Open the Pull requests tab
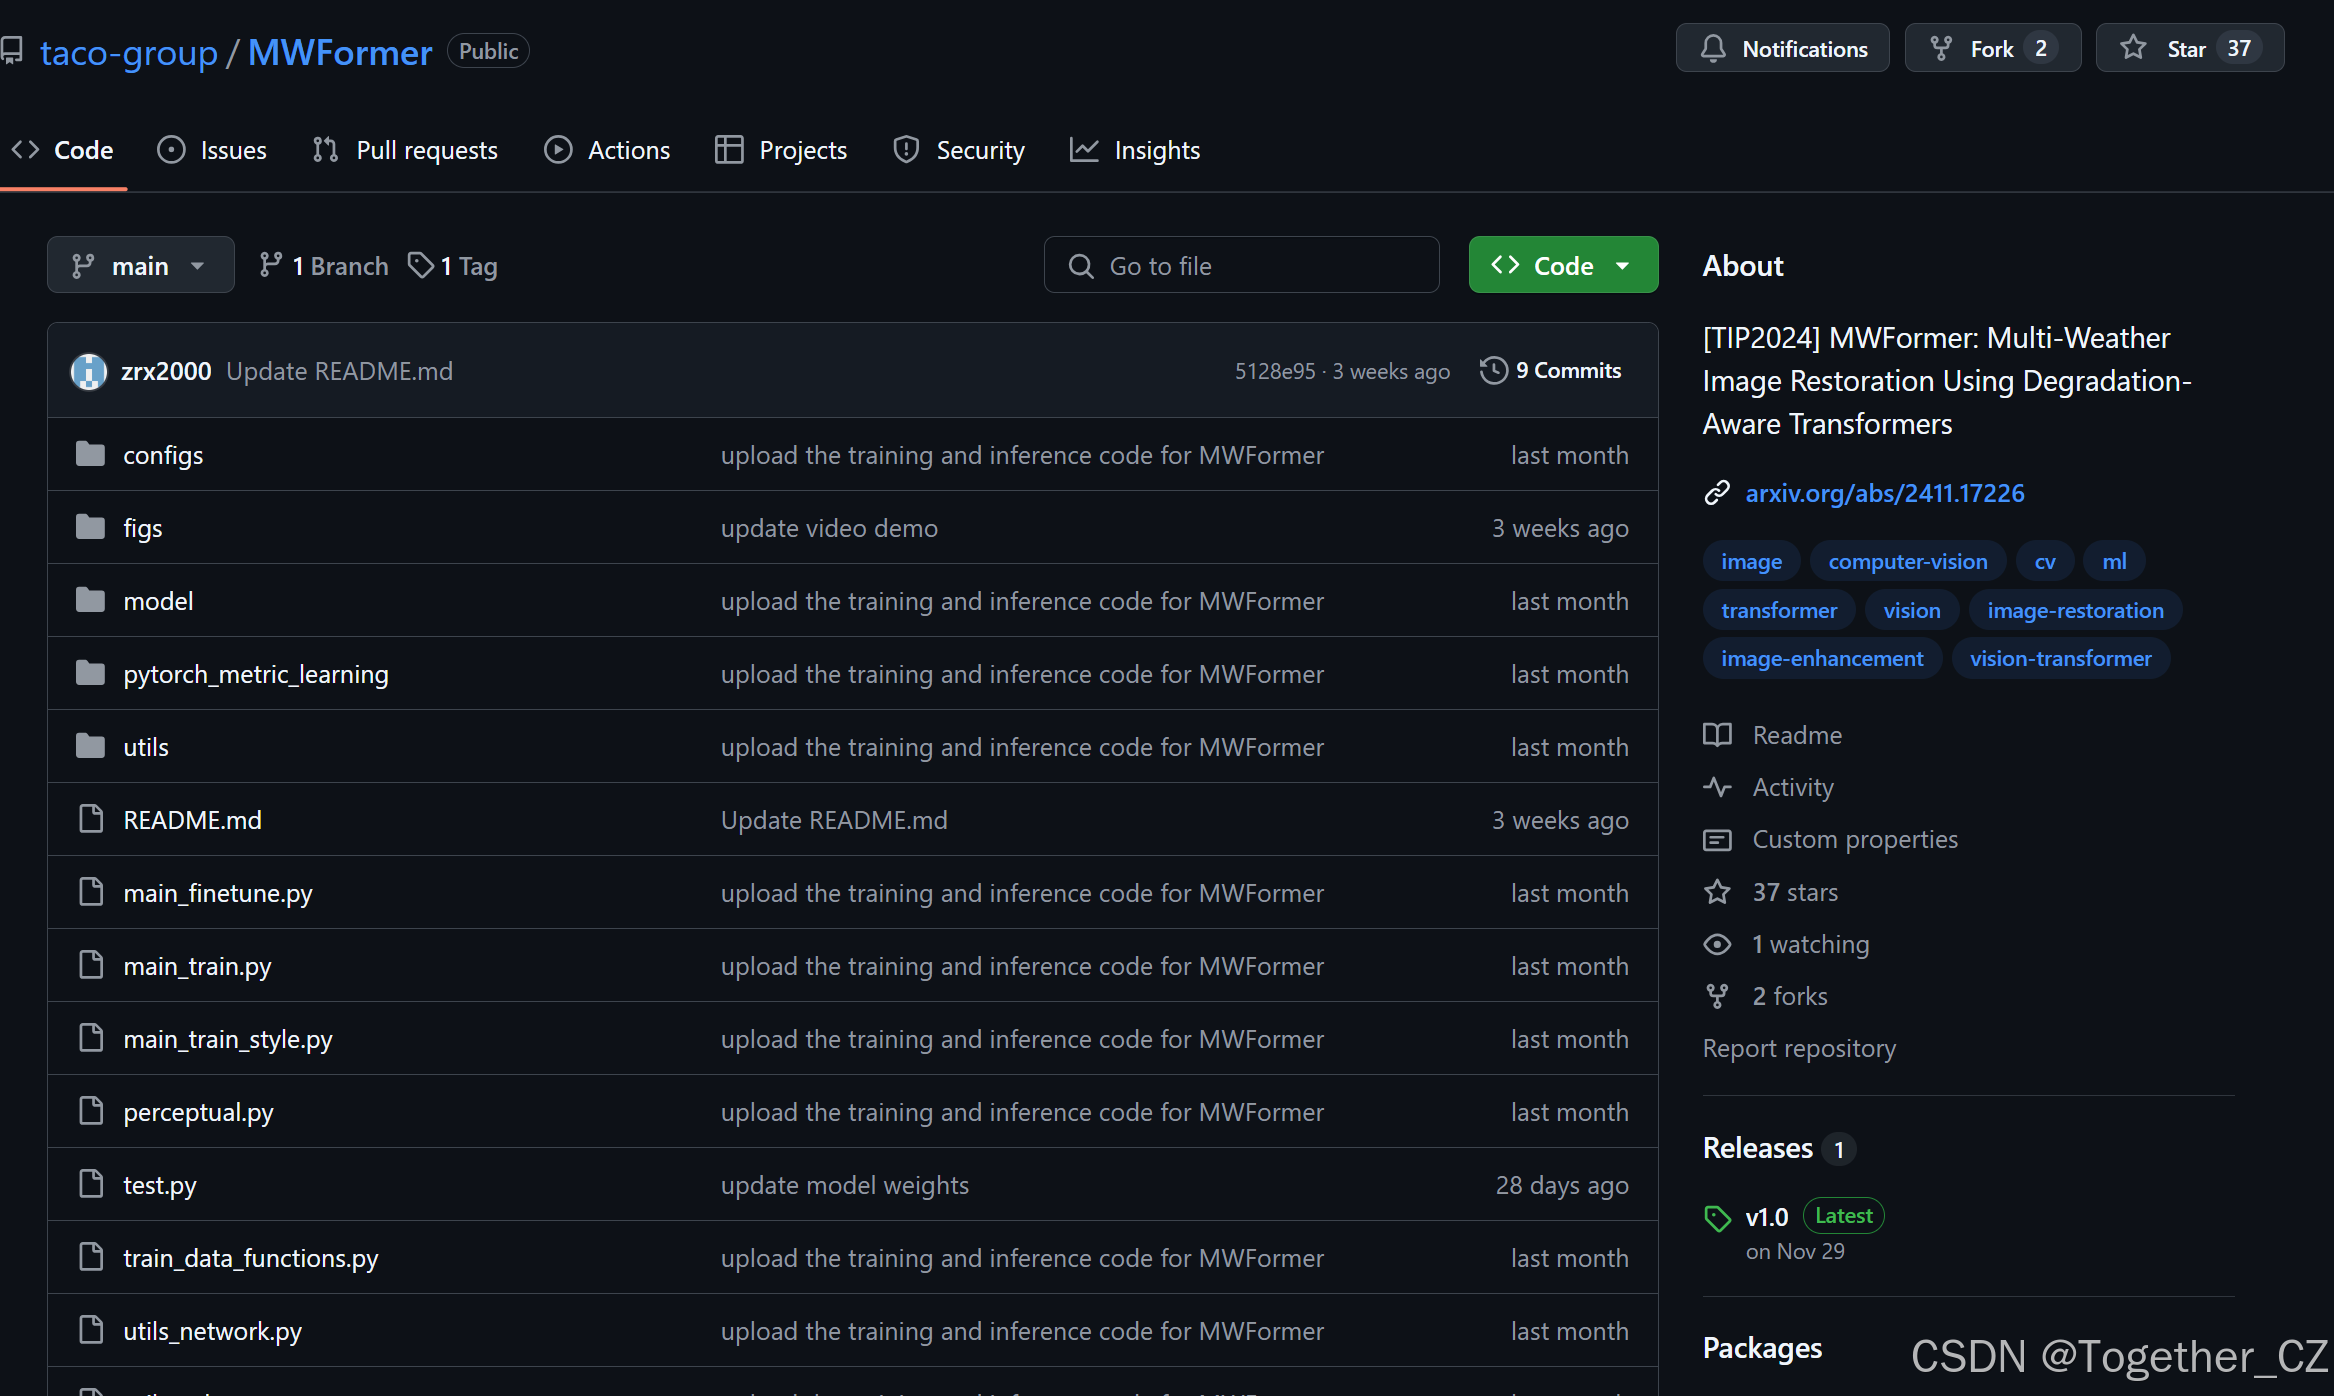The image size is (2334, 1396). pyautogui.click(x=405, y=150)
